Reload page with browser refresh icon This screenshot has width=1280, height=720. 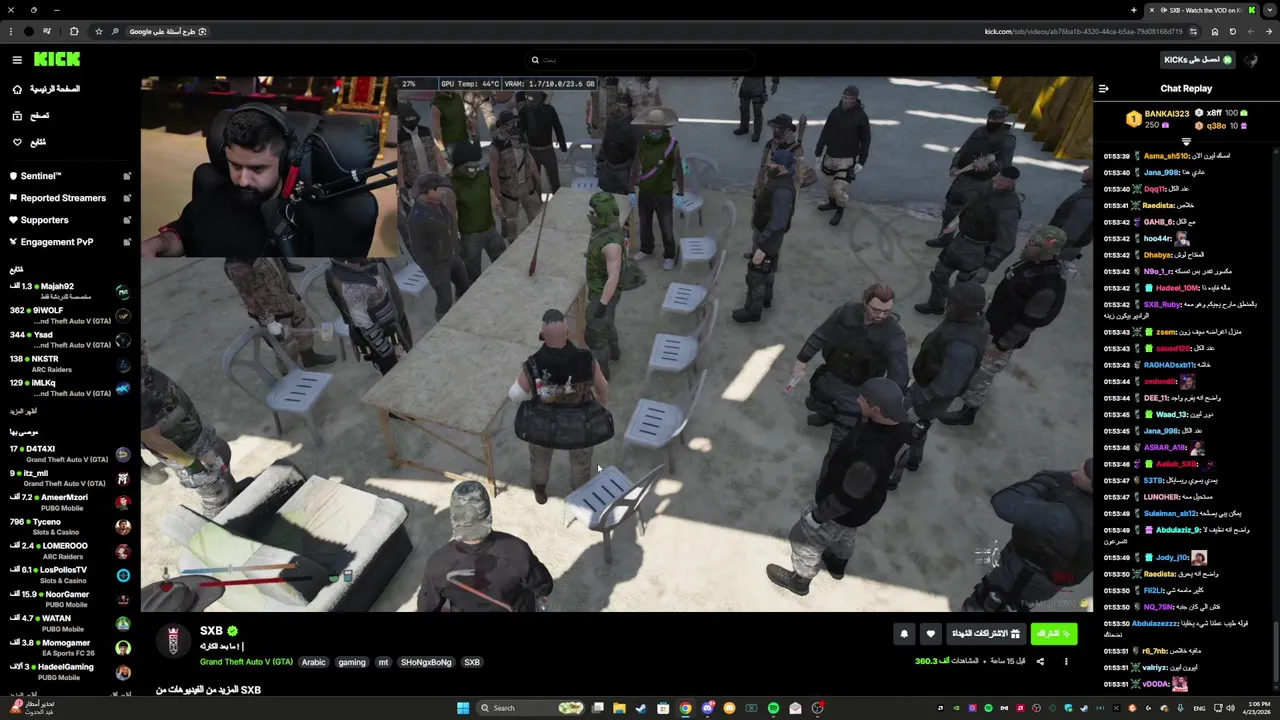1232,32
